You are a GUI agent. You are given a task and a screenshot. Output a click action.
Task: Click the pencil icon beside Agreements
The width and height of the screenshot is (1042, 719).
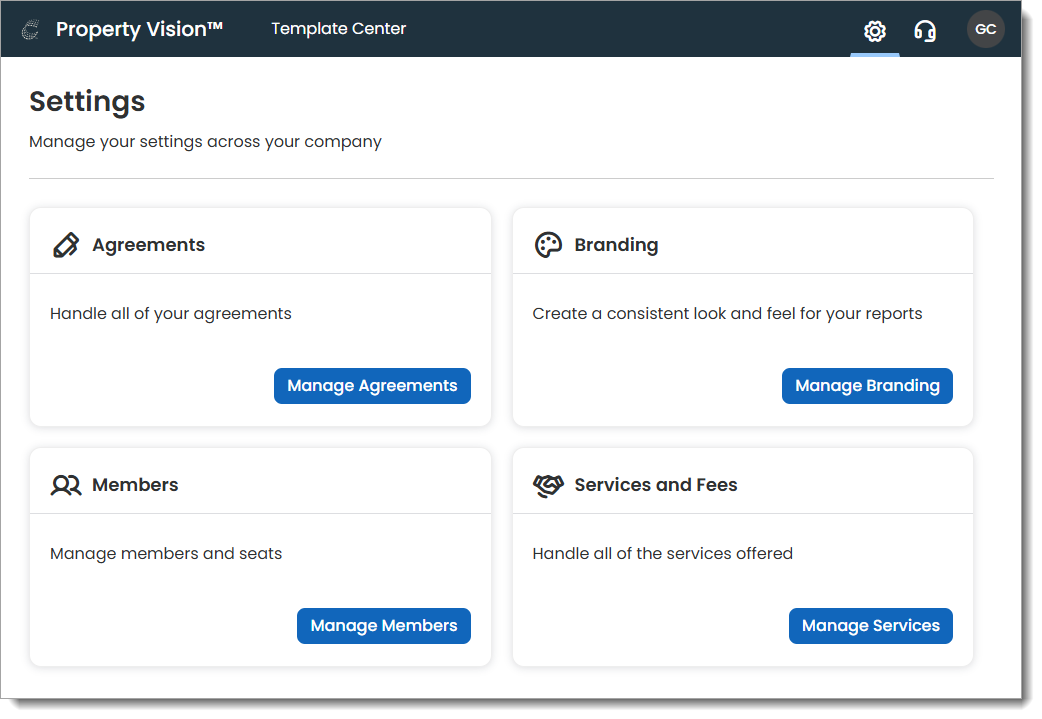pos(66,245)
